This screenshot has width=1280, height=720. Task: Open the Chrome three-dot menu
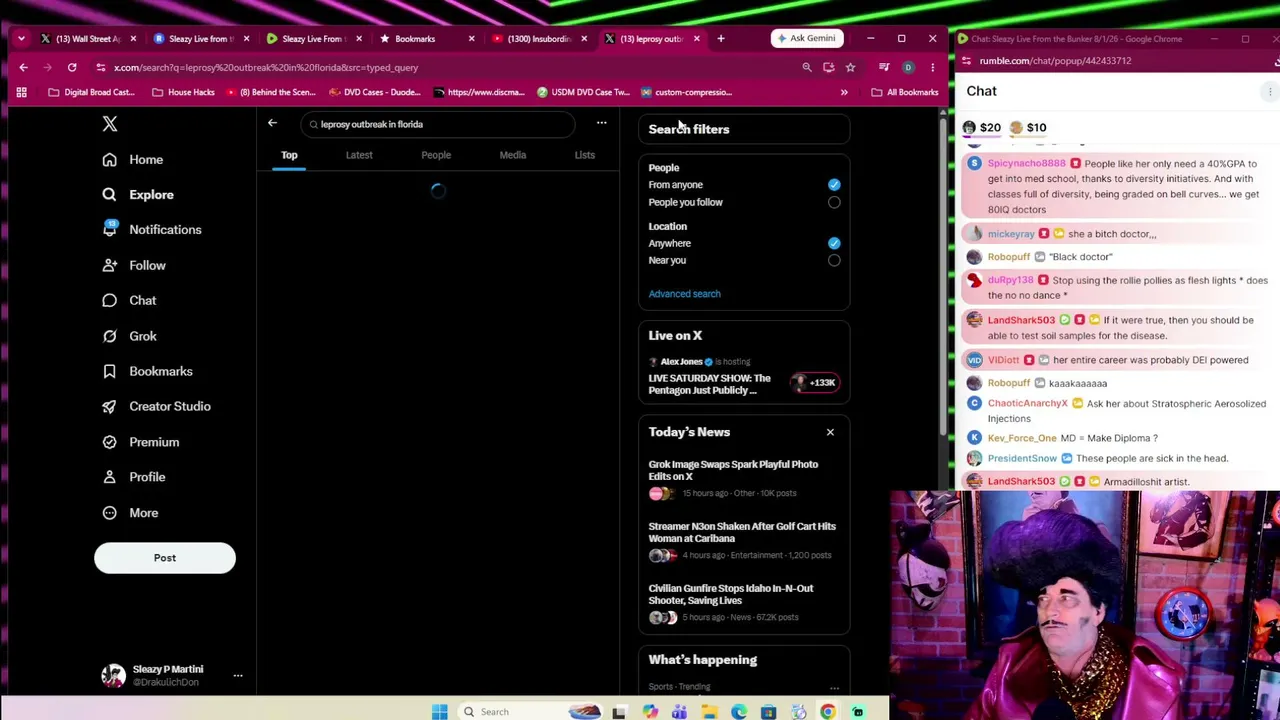[932, 68]
